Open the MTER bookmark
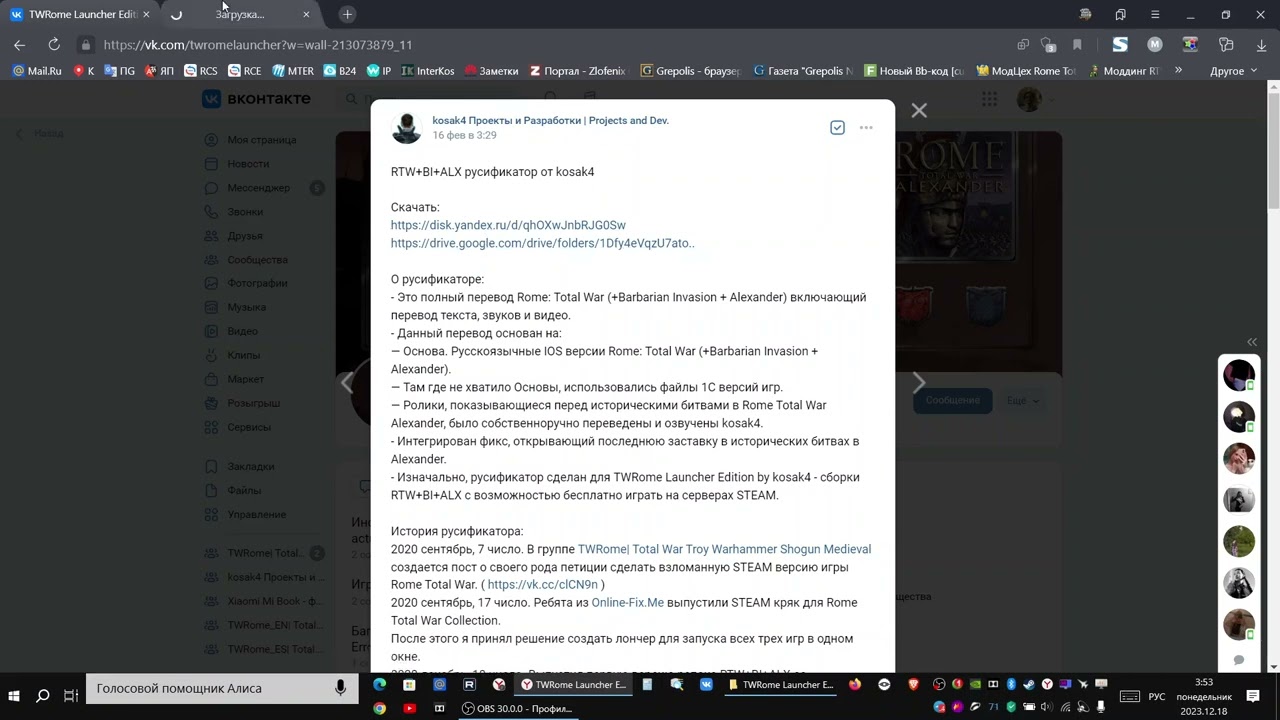Viewport: 1280px width, 720px height. (x=293, y=71)
